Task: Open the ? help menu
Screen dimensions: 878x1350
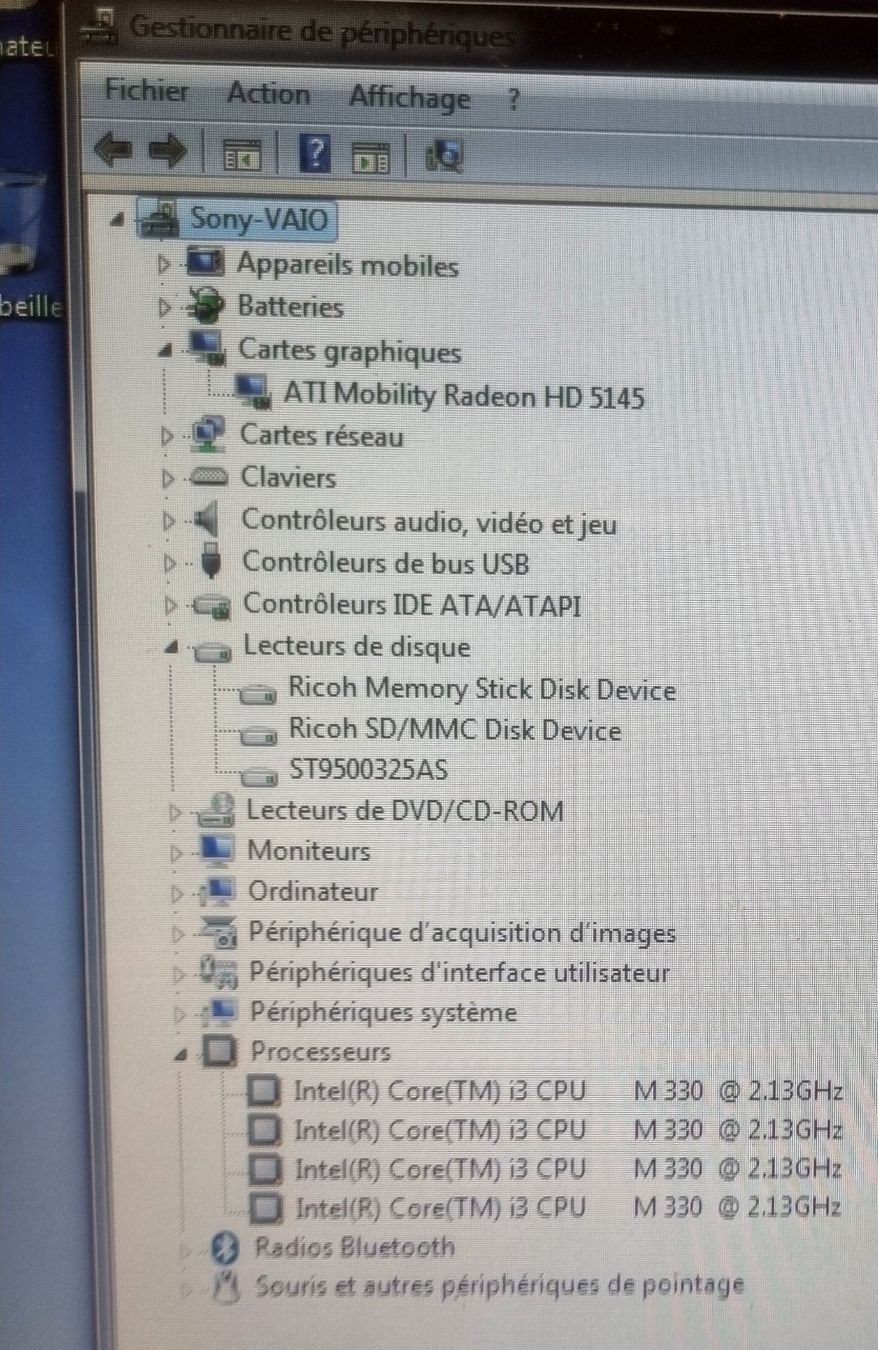Action: click(514, 100)
